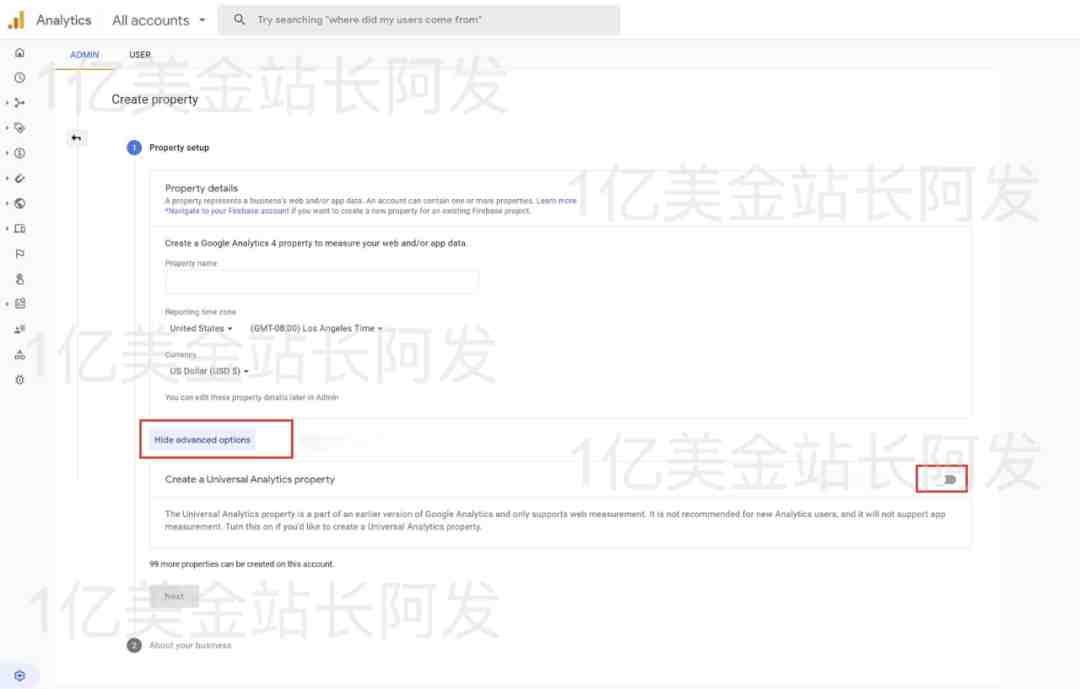Click the Property details heading
Screen dimensions: 1080x689
tap(201, 188)
